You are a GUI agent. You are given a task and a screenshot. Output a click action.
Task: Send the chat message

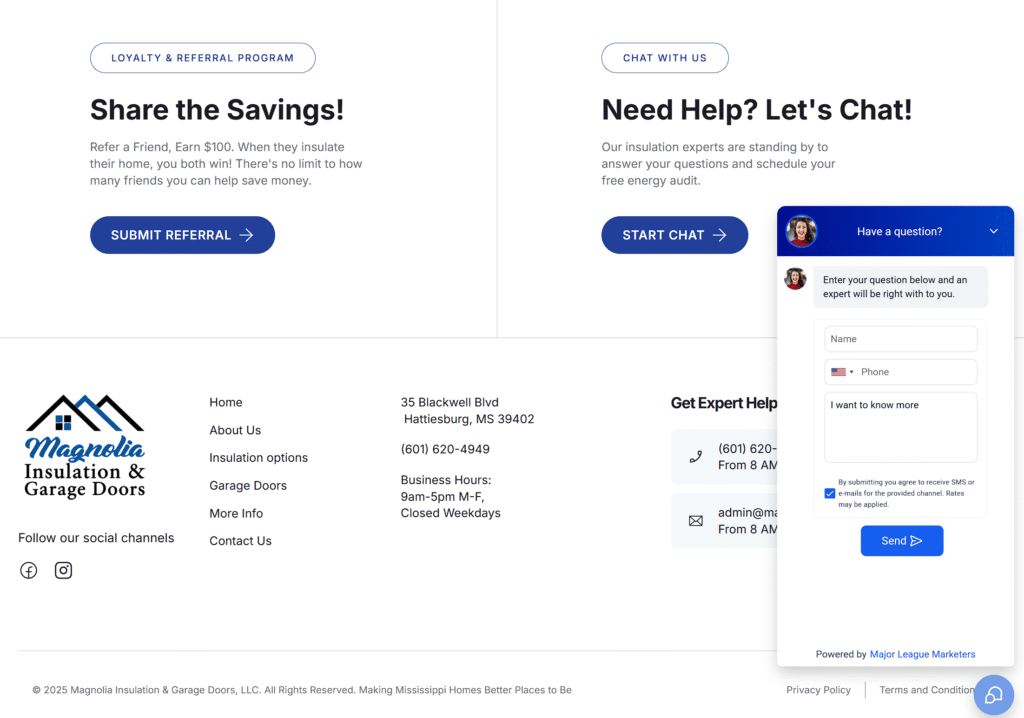click(901, 541)
